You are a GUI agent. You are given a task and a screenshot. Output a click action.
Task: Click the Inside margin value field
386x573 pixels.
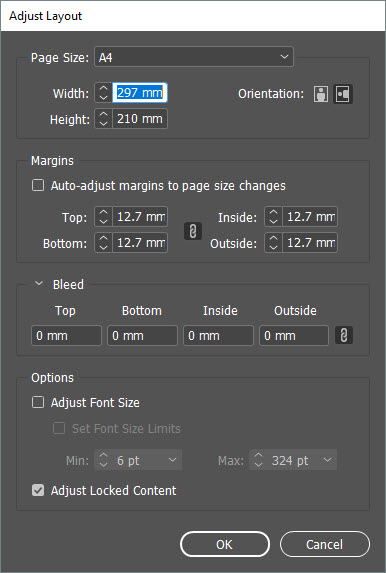tap(310, 217)
